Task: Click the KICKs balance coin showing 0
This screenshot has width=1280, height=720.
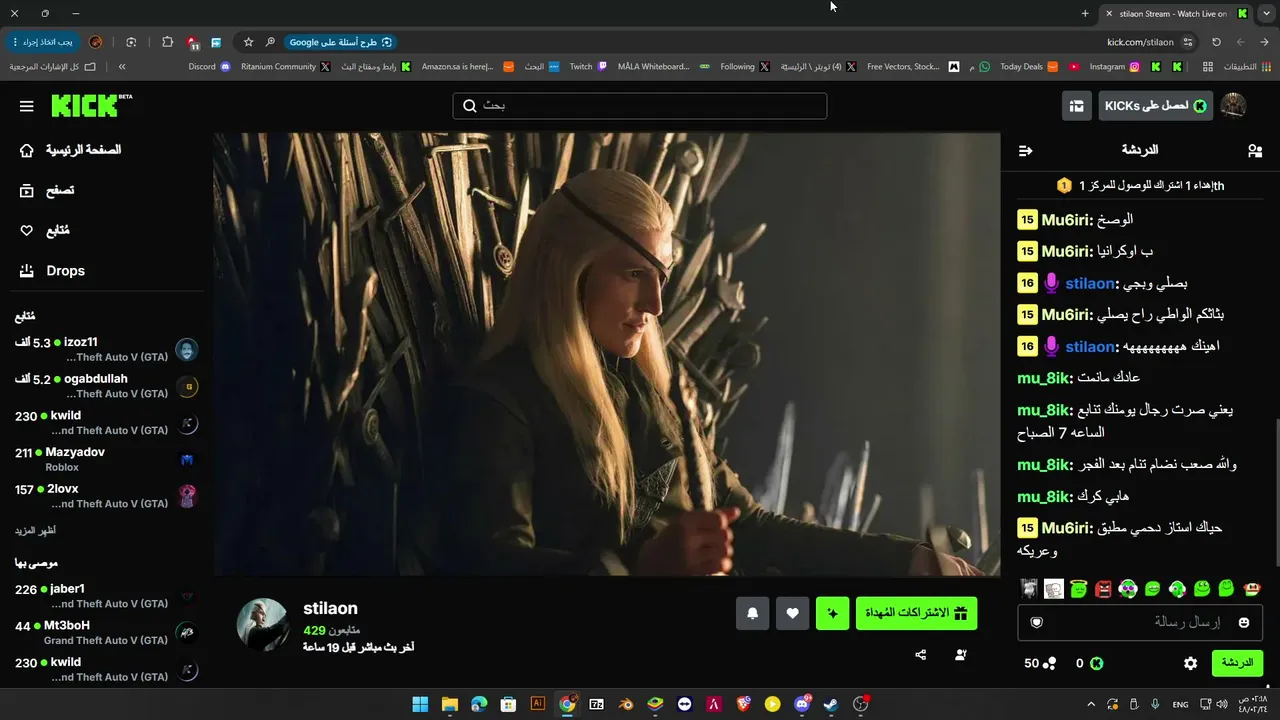Action: [x=1097, y=663]
